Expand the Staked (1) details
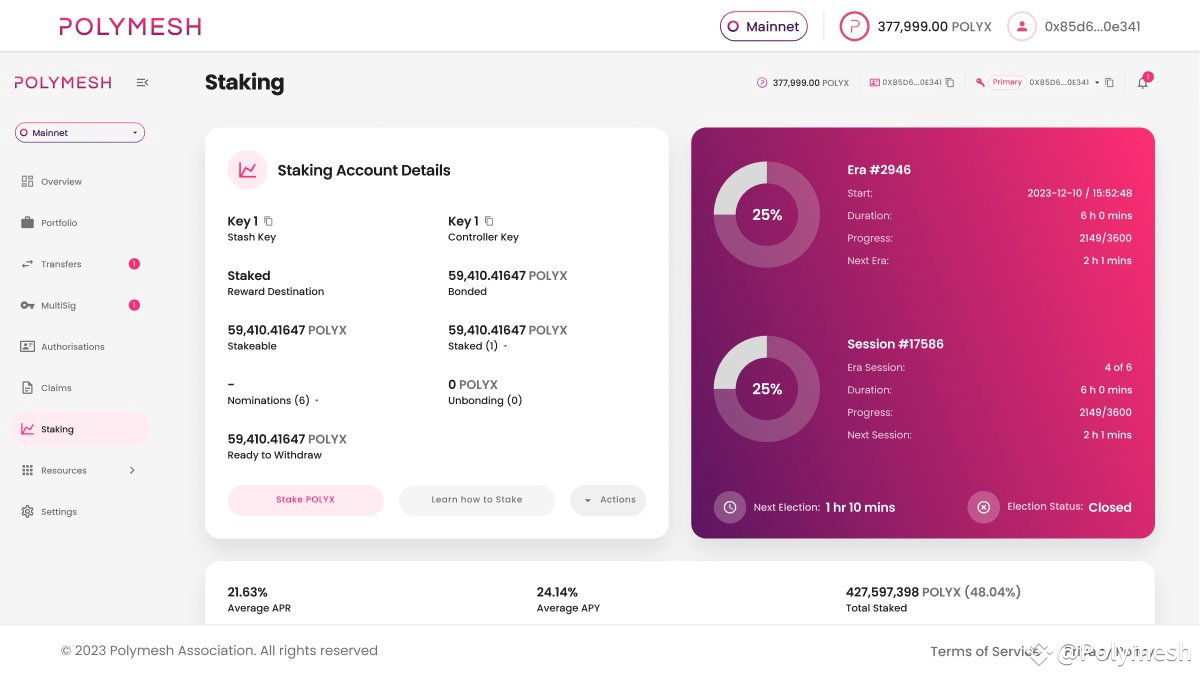The height and width of the screenshot is (675, 1200). [x=505, y=347]
